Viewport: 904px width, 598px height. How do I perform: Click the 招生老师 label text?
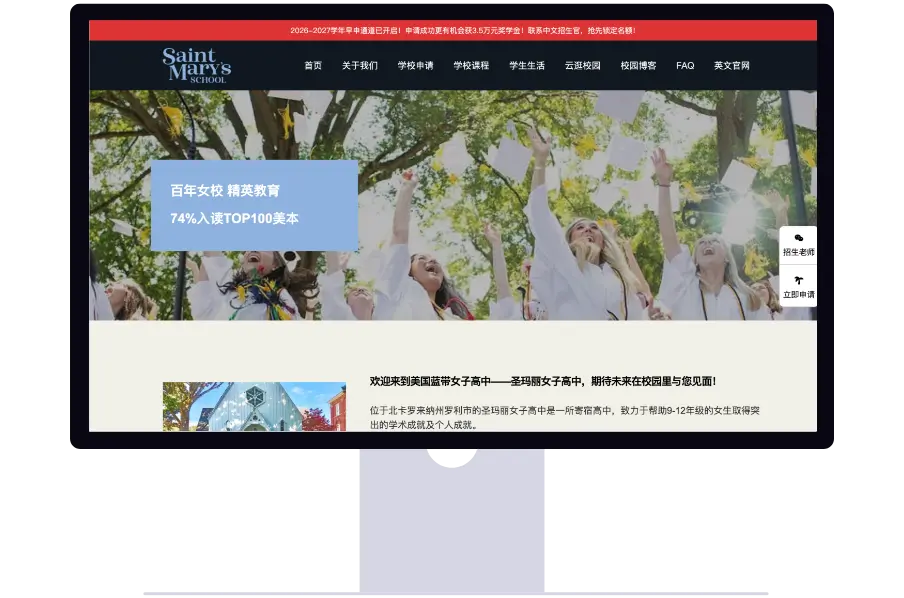tap(798, 252)
